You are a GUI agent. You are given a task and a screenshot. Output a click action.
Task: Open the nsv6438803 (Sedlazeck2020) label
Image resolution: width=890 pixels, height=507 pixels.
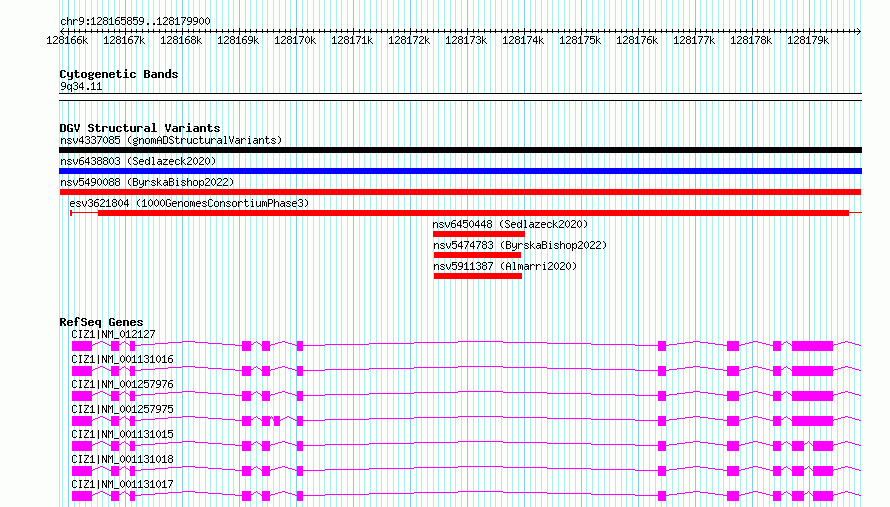coord(138,161)
